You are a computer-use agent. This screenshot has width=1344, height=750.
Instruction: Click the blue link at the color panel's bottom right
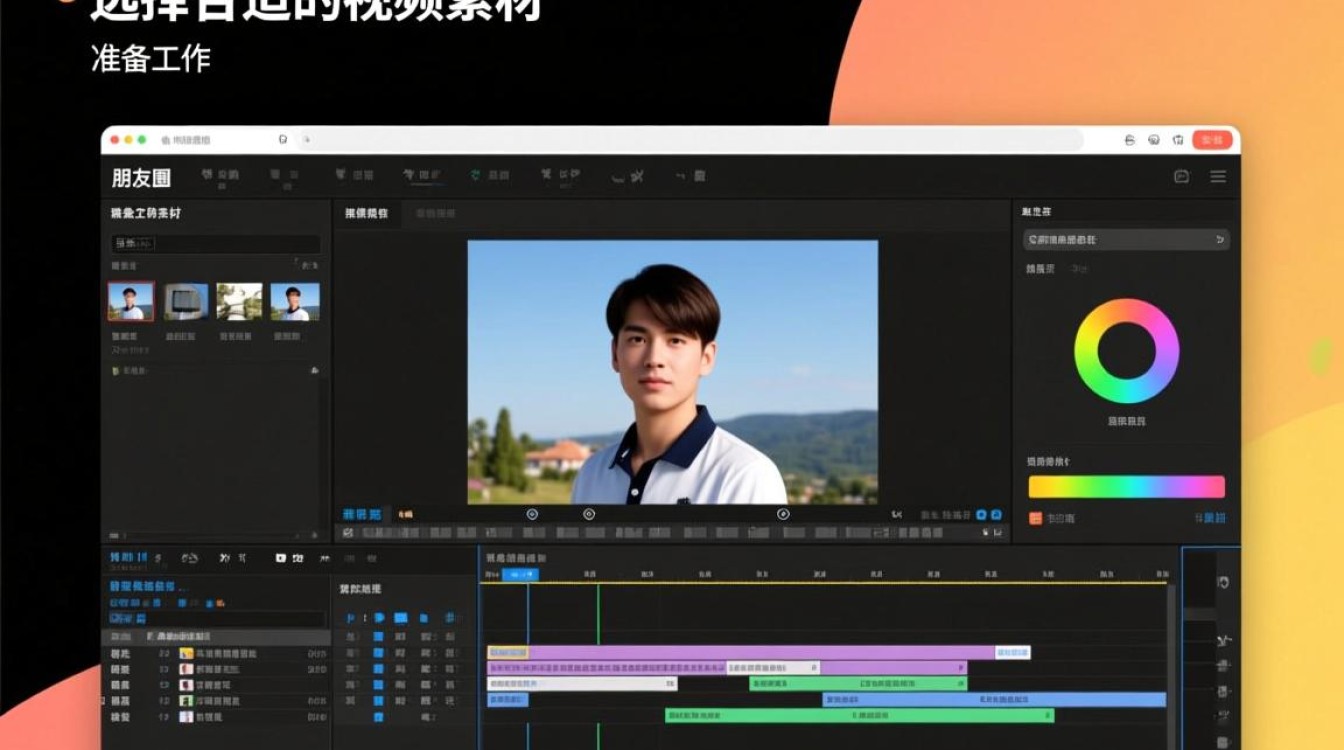tap(1211, 518)
